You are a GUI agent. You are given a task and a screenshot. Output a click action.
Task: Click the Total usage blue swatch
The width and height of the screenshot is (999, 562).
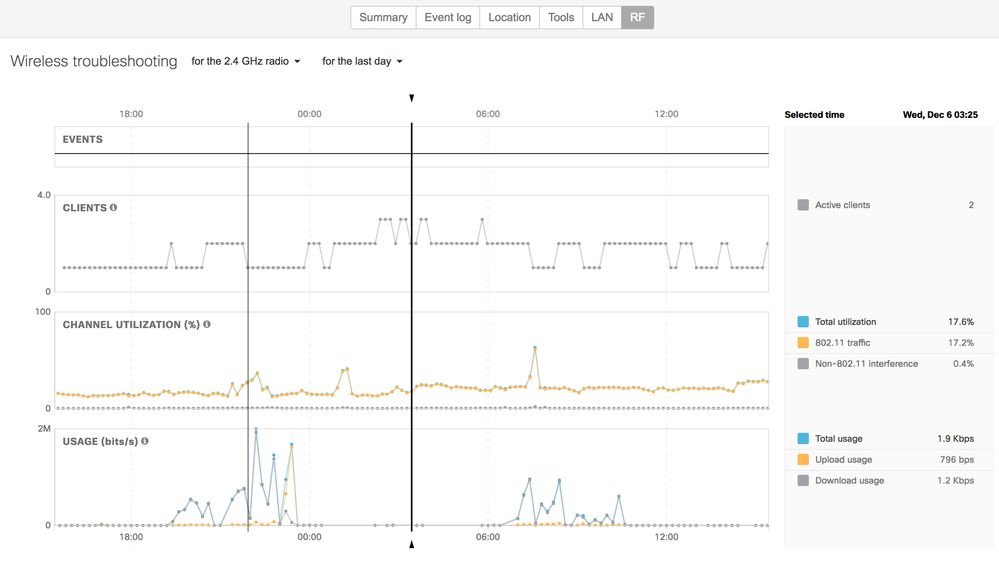[x=803, y=438]
